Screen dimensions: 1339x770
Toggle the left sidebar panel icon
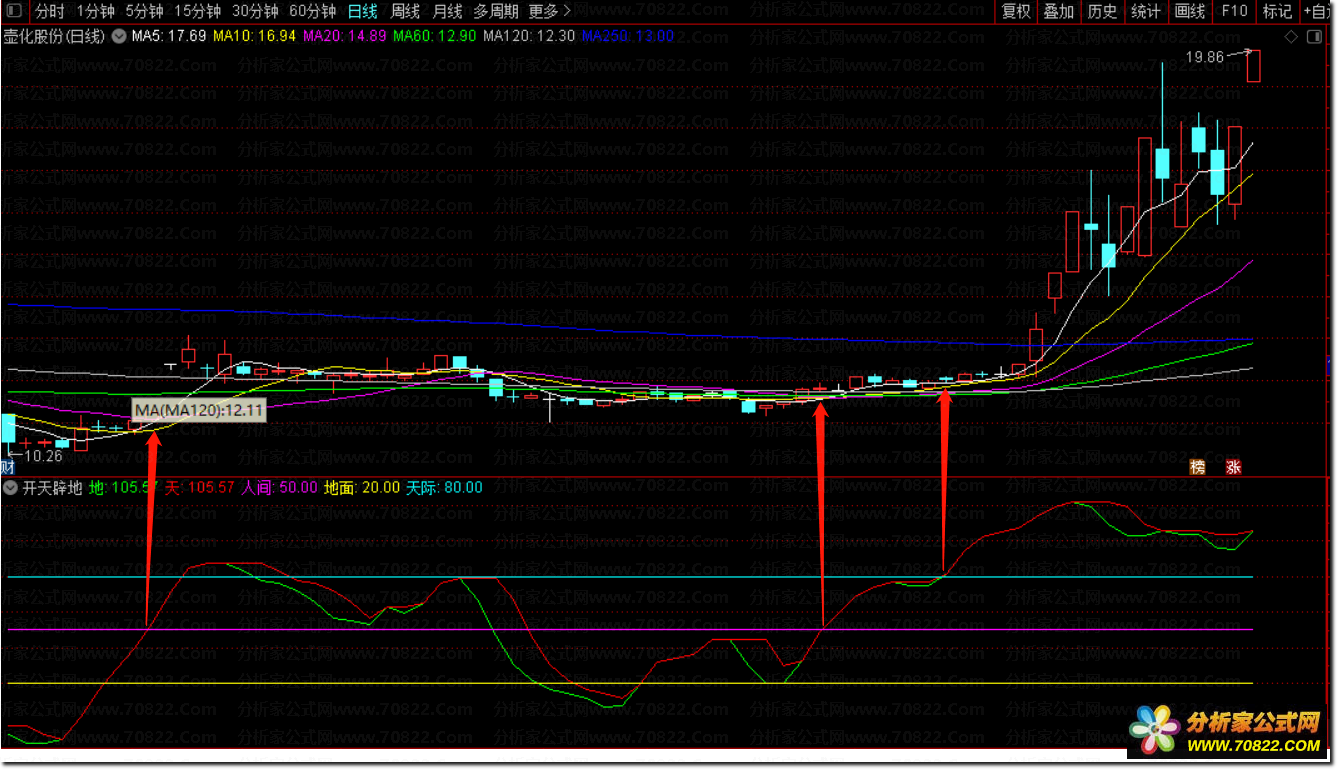pyautogui.click(x=14, y=12)
